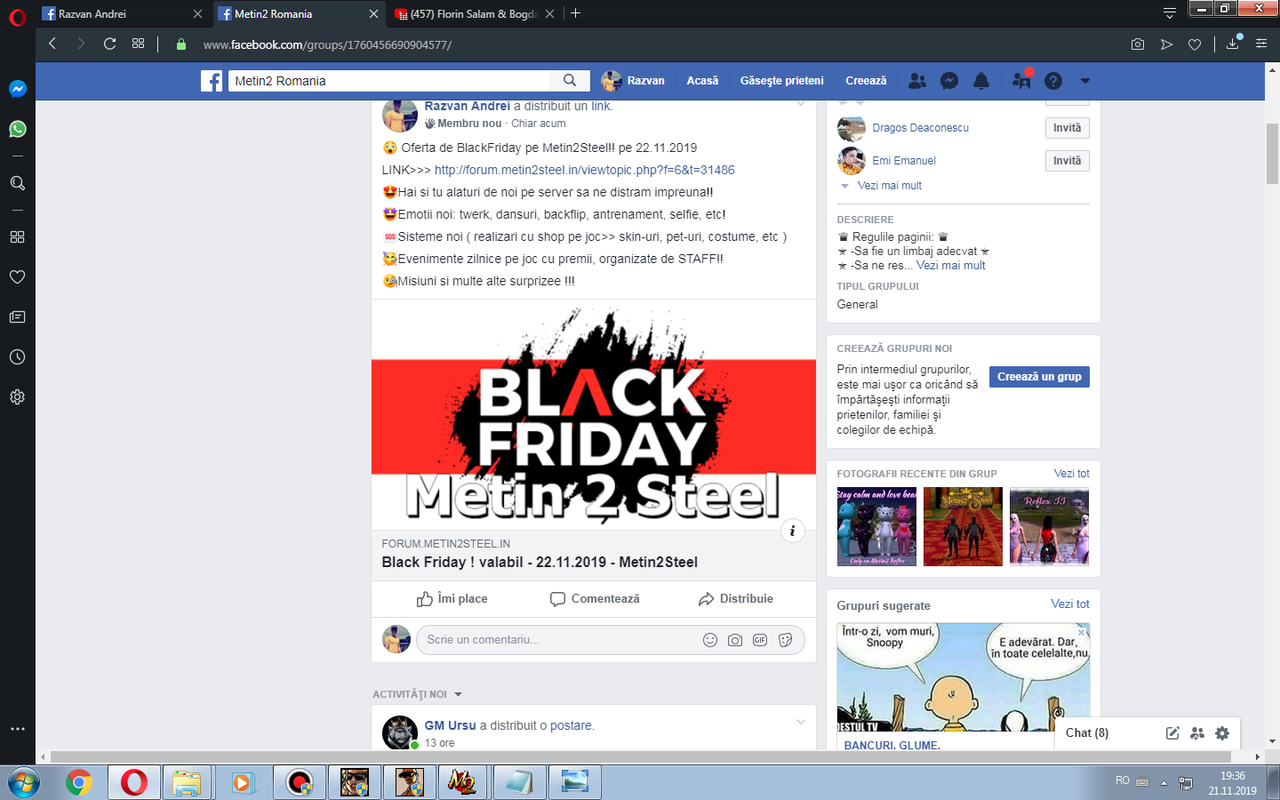Open the forum.metin2steel.in viewtopic link

click(x=585, y=170)
